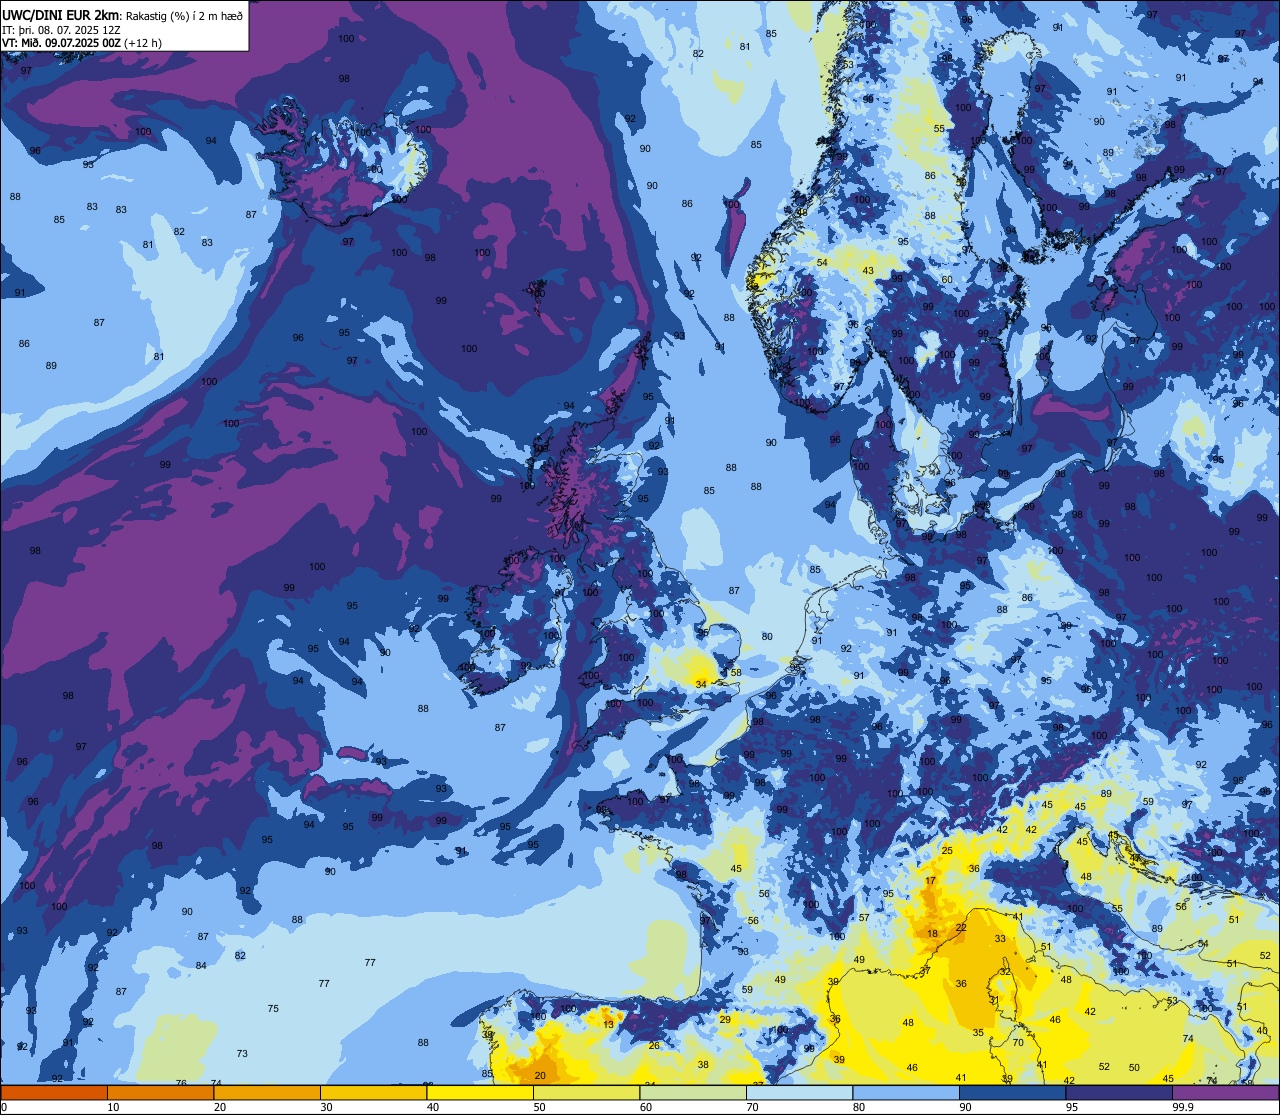
Task: Click the value 34 over southern England
Action: coord(701,684)
